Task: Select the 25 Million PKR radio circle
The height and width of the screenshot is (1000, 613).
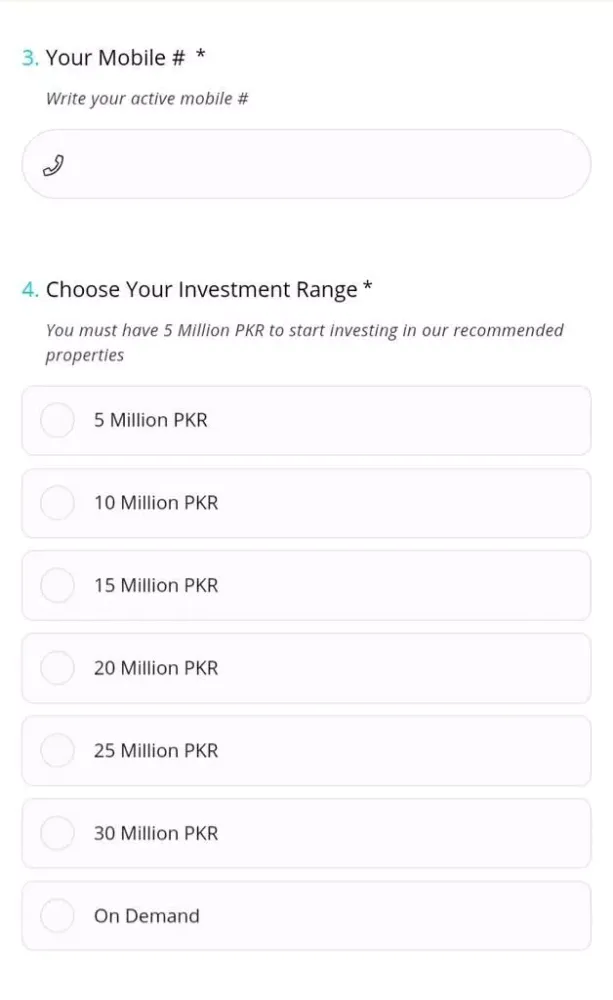Action: point(57,750)
